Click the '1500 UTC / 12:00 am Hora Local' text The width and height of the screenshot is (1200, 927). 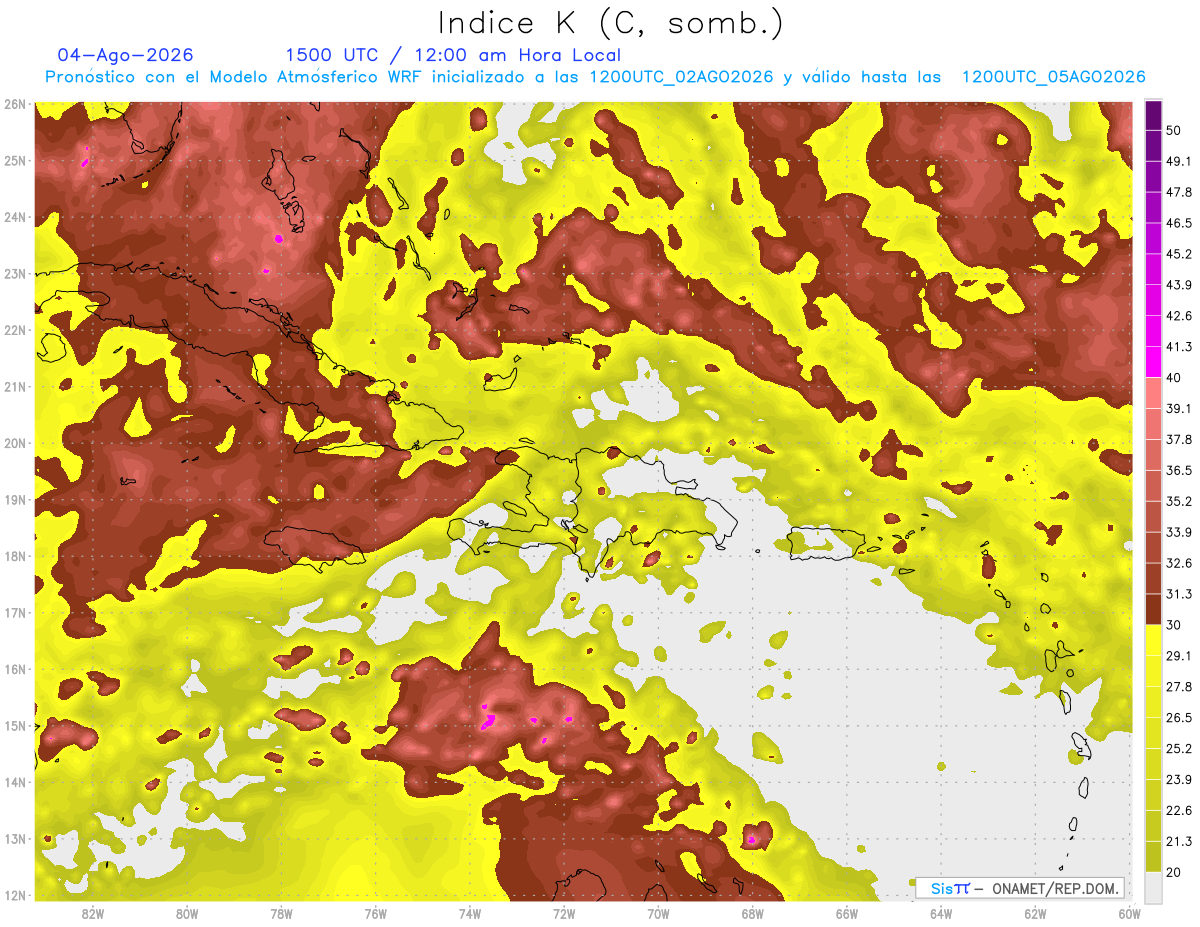(453, 55)
